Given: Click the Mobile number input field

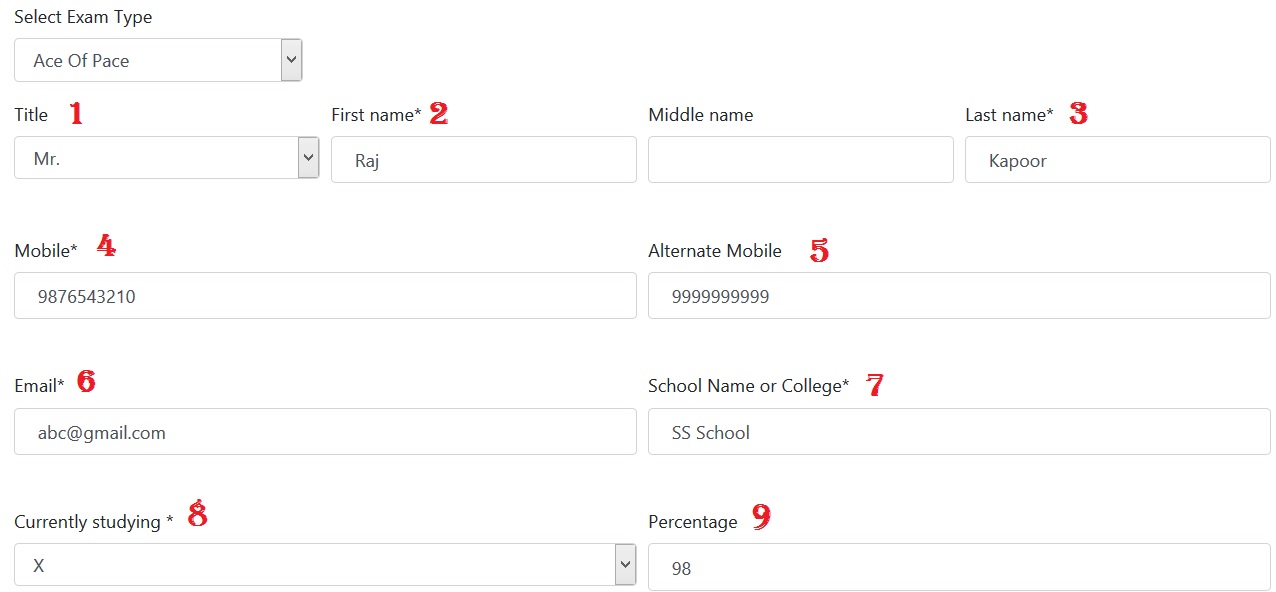Looking at the screenshot, I should pos(325,296).
